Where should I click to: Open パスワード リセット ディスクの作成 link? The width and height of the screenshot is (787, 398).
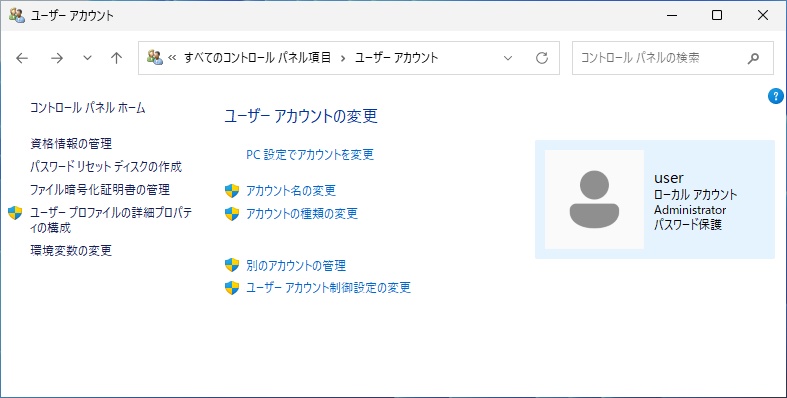(106, 167)
